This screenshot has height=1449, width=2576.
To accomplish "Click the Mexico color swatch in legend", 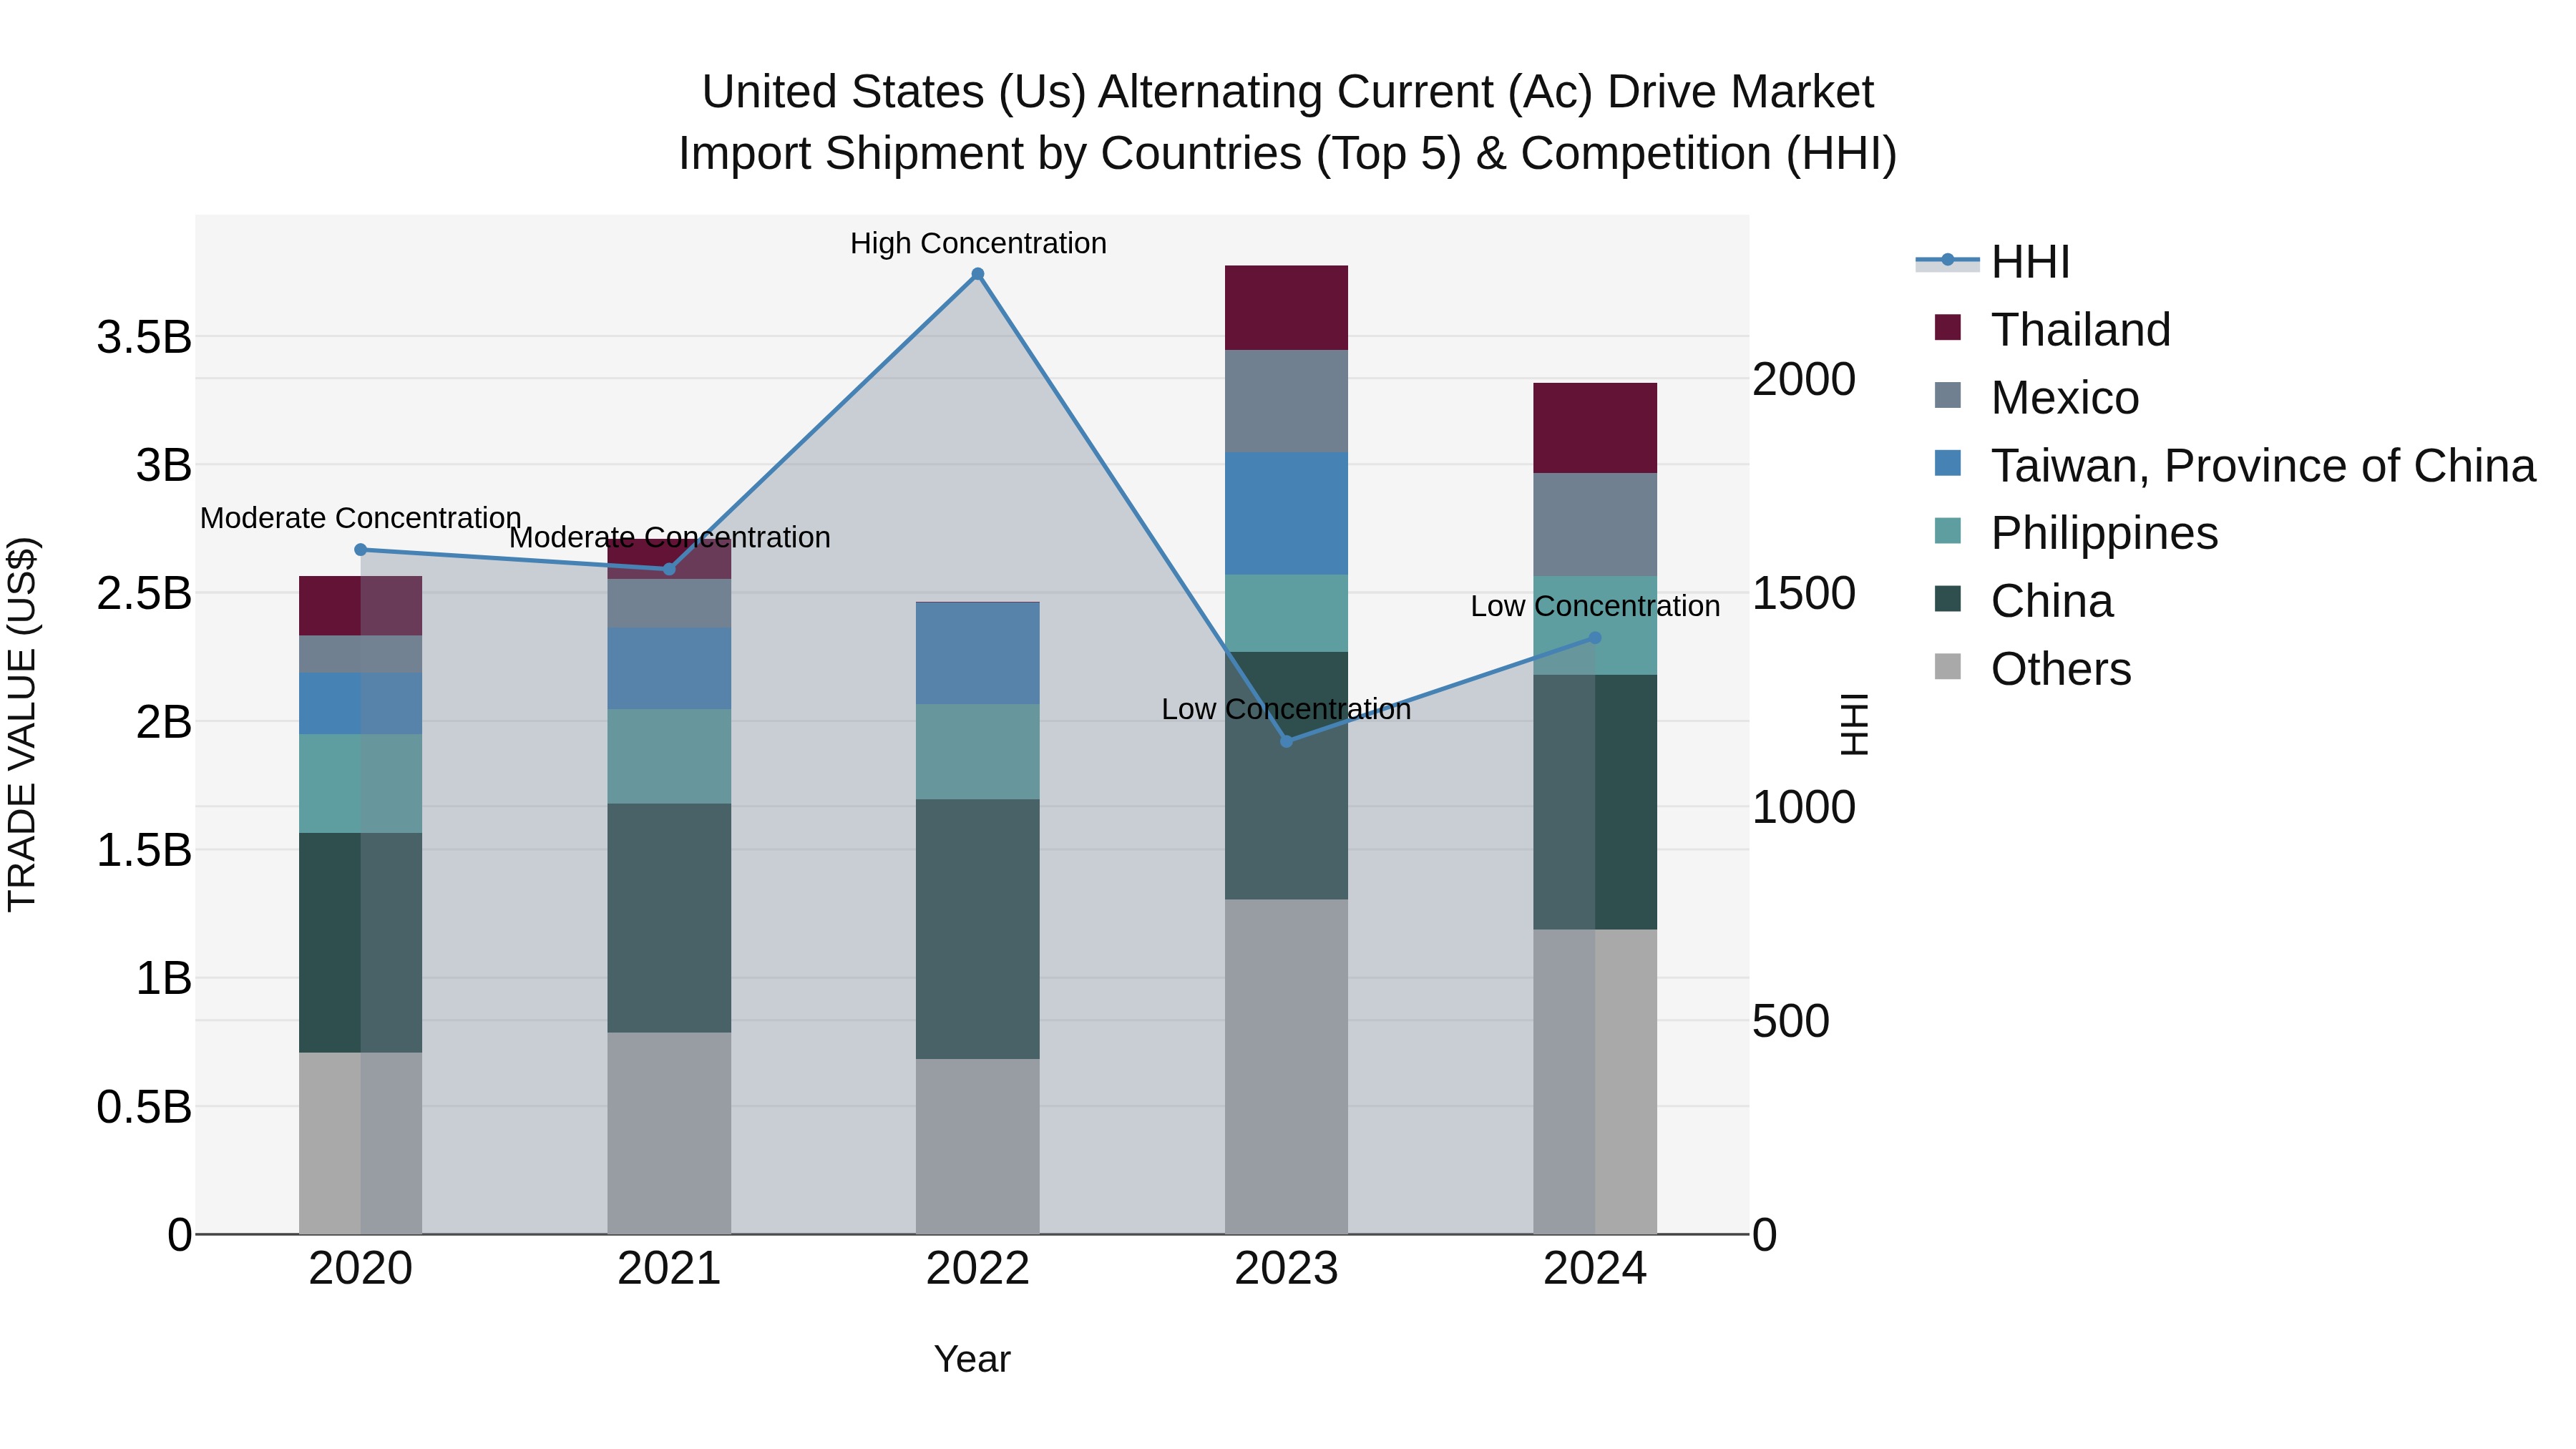I will [1948, 395].
